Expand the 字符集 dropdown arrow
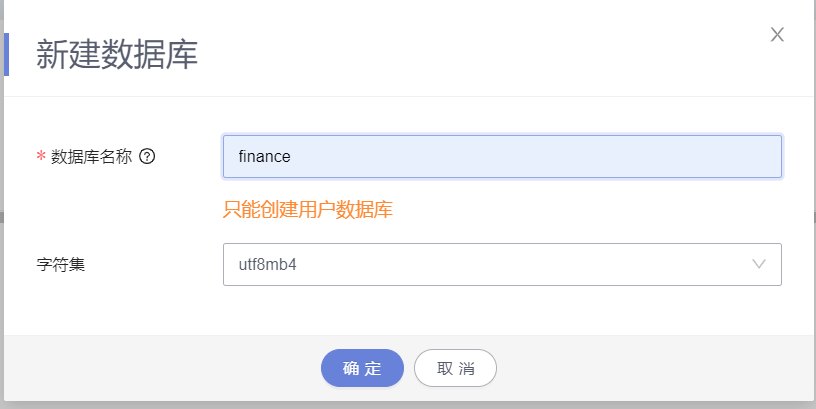Screen dimensions: 816x409 (x=759, y=264)
